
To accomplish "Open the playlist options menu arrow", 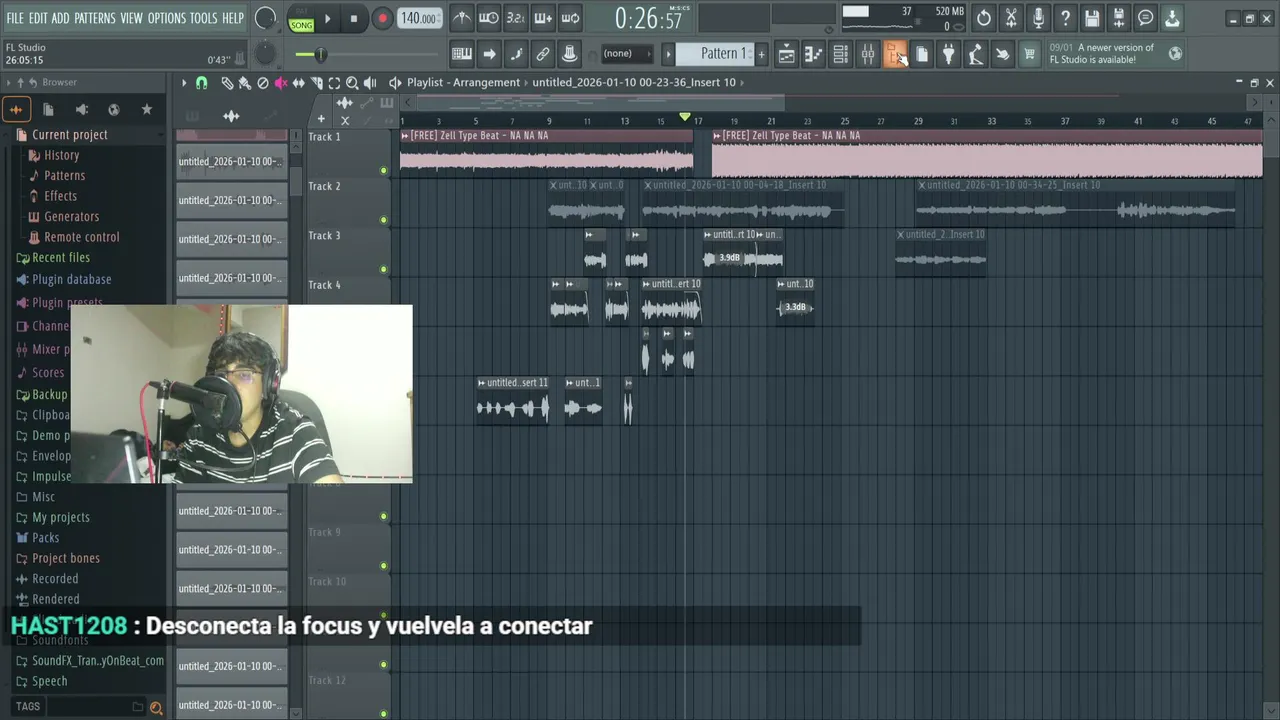I will pos(184,83).
